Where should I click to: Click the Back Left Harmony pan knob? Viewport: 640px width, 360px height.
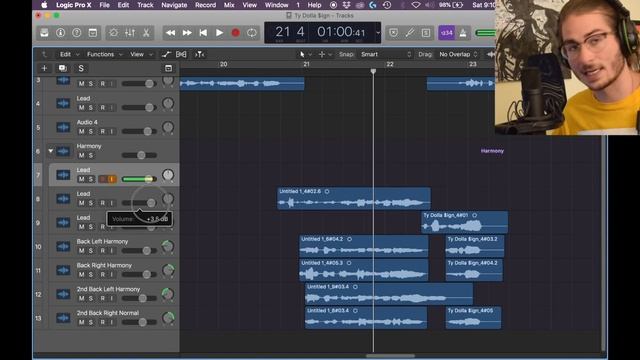point(168,247)
